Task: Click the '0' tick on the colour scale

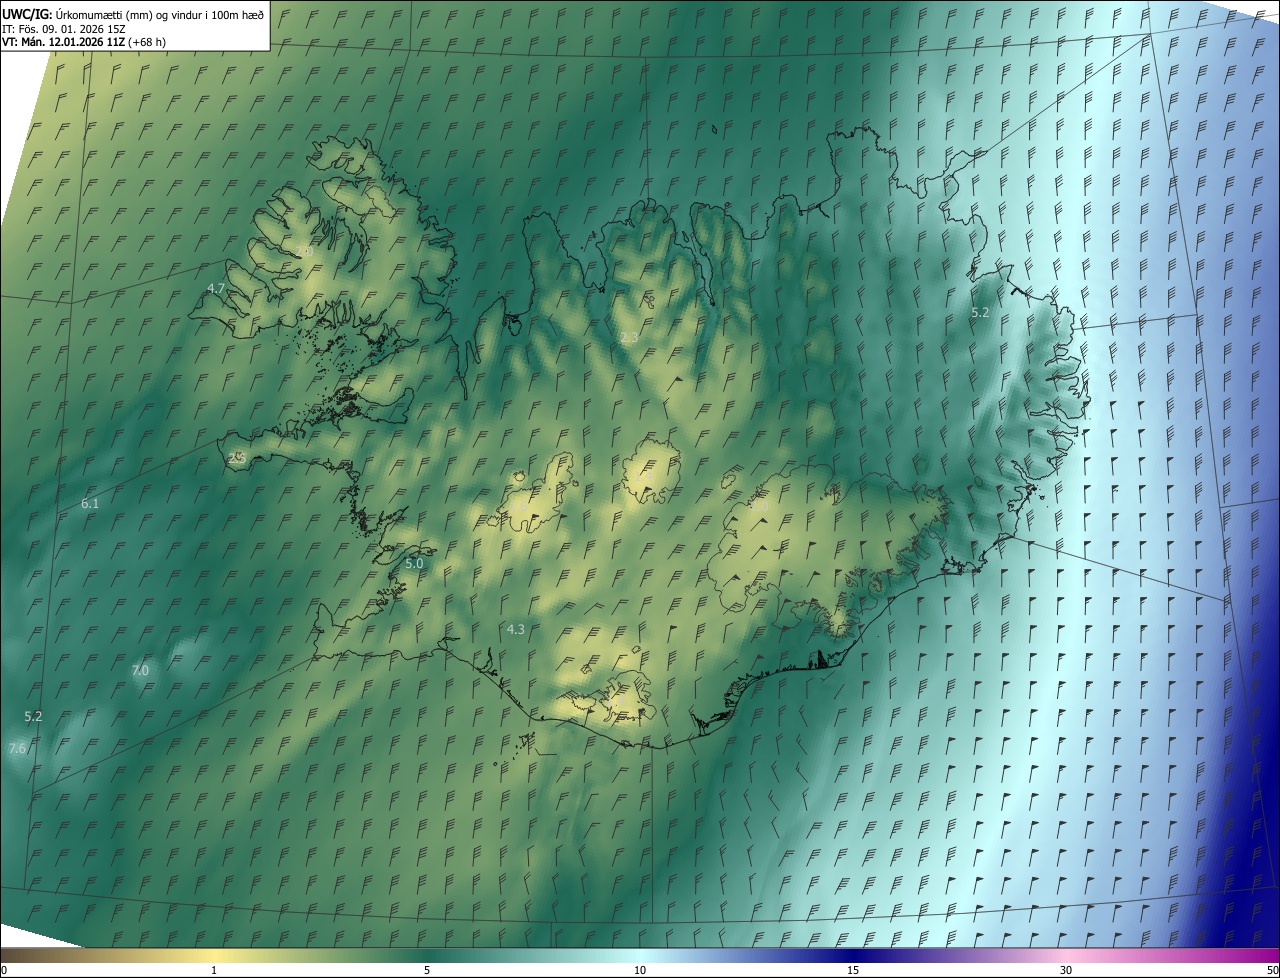Action: [x=4, y=970]
